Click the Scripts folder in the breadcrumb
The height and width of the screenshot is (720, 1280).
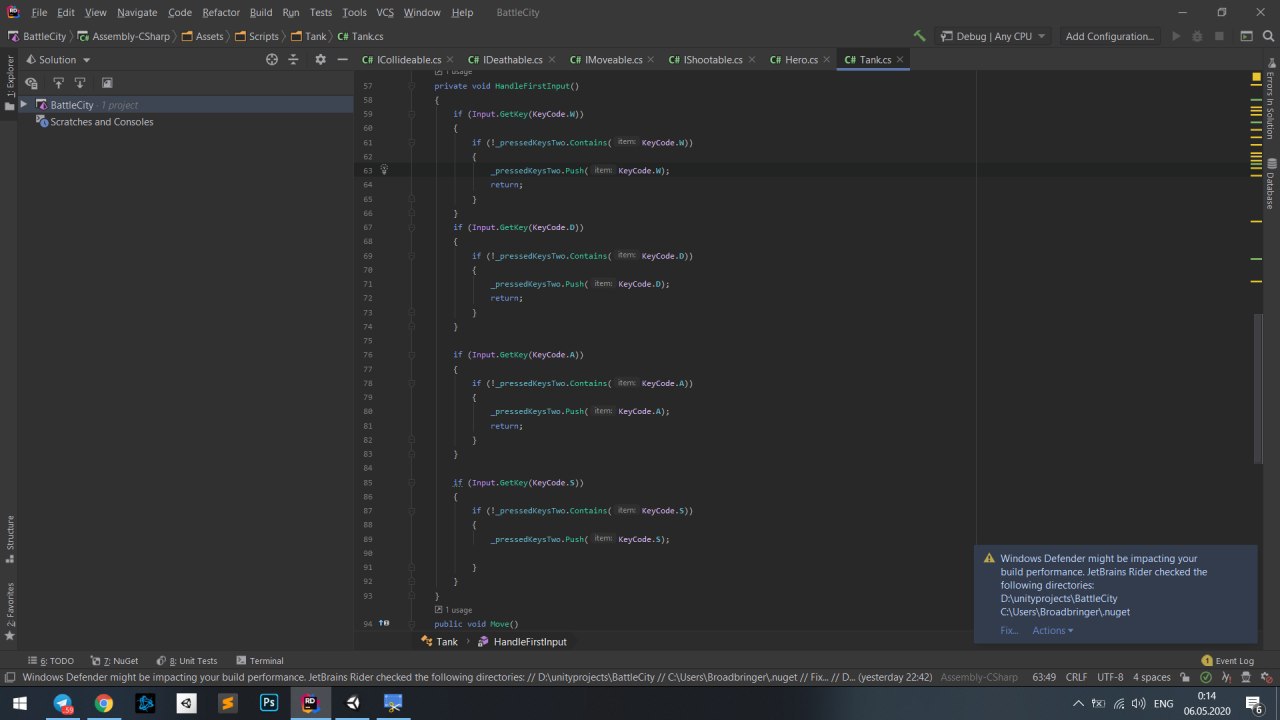[256, 36]
